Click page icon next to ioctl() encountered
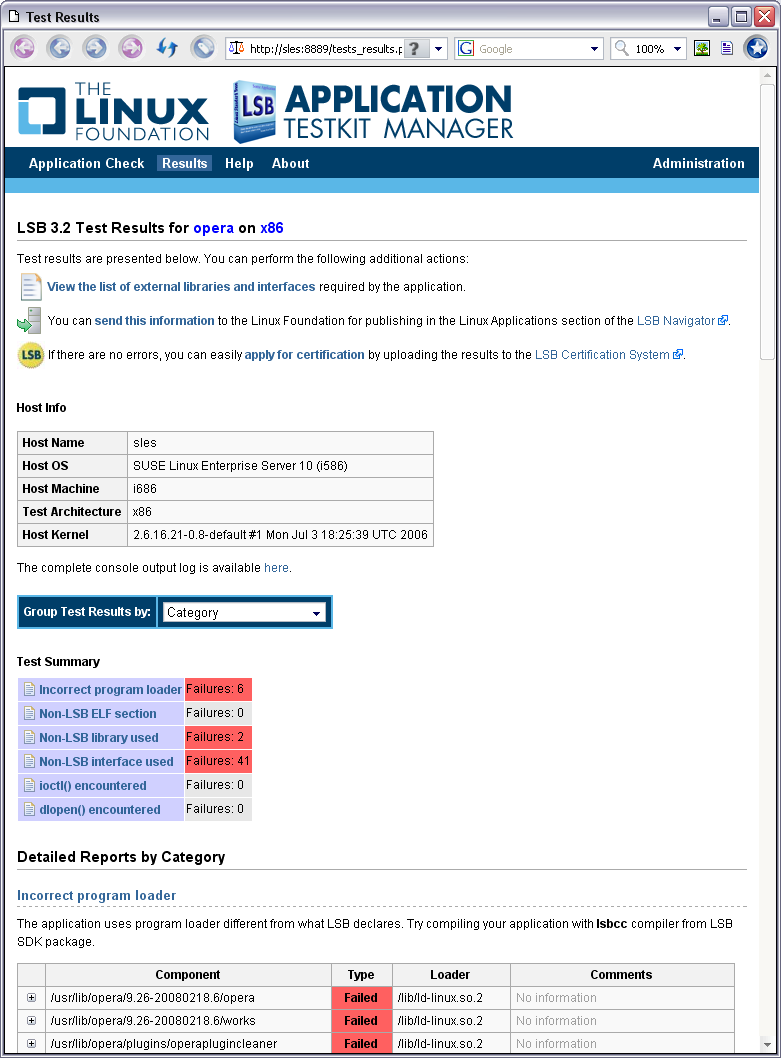The height and width of the screenshot is (1058, 781). coord(29,785)
